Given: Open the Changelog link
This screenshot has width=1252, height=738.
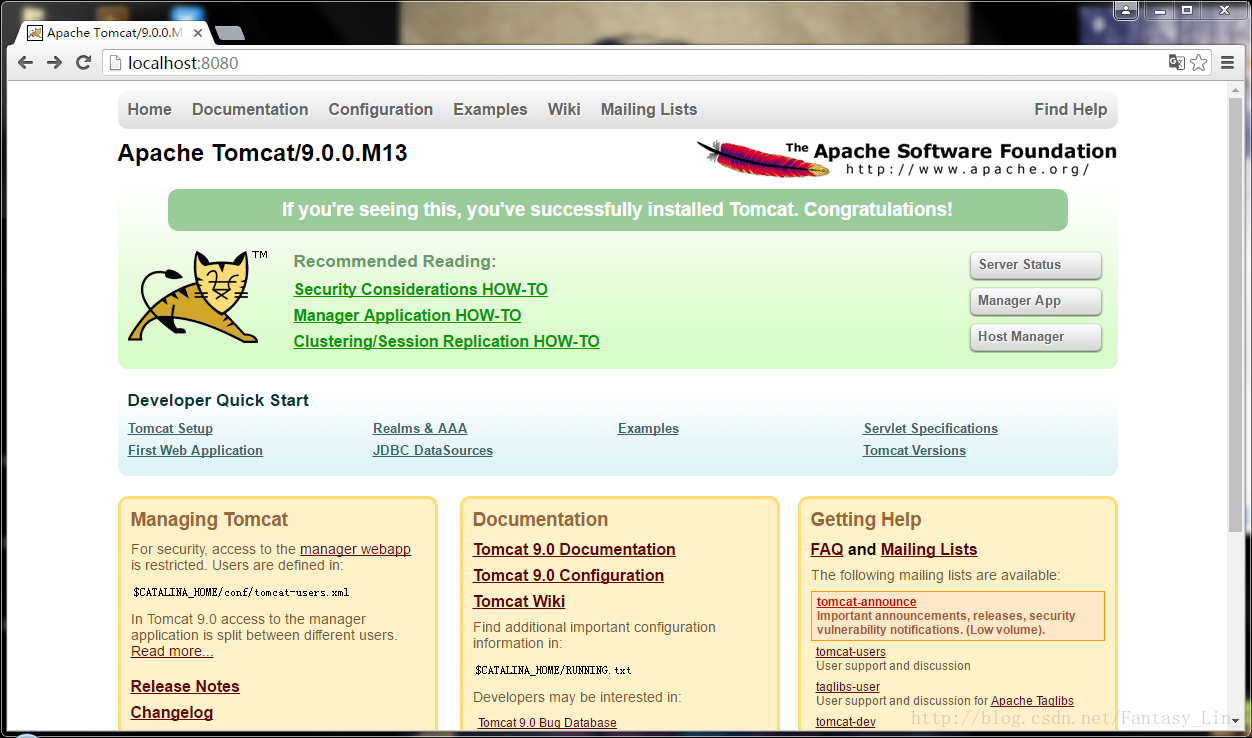Looking at the screenshot, I should [x=172, y=712].
